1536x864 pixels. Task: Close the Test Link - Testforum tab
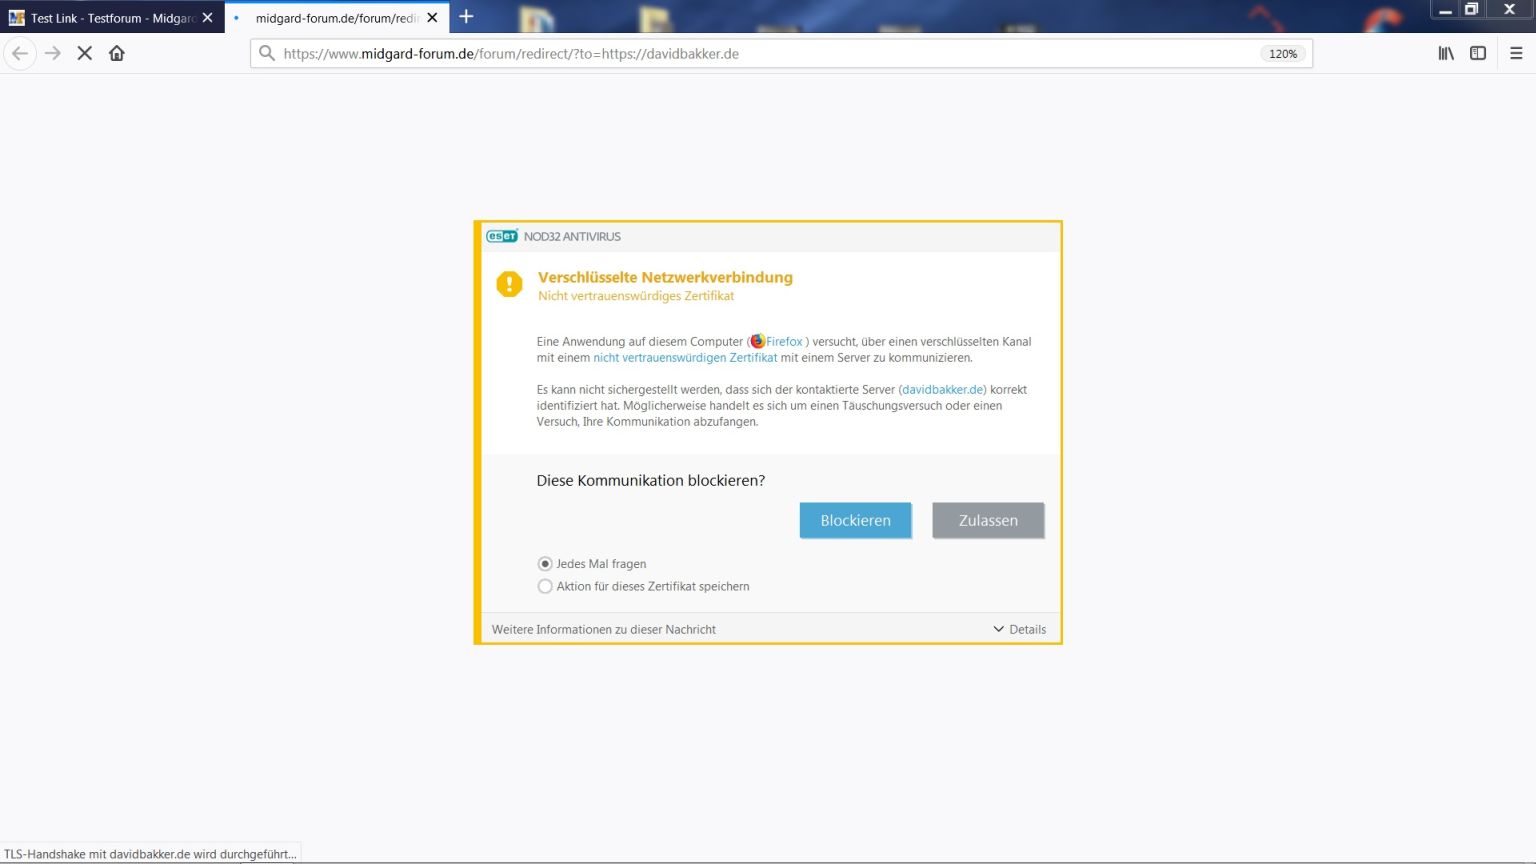pos(208,18)
